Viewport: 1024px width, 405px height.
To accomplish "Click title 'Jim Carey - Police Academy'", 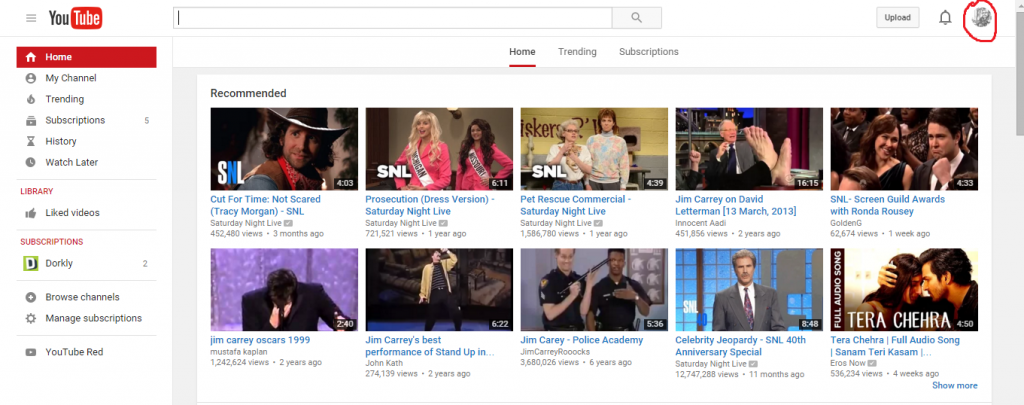I will point(581,340).
